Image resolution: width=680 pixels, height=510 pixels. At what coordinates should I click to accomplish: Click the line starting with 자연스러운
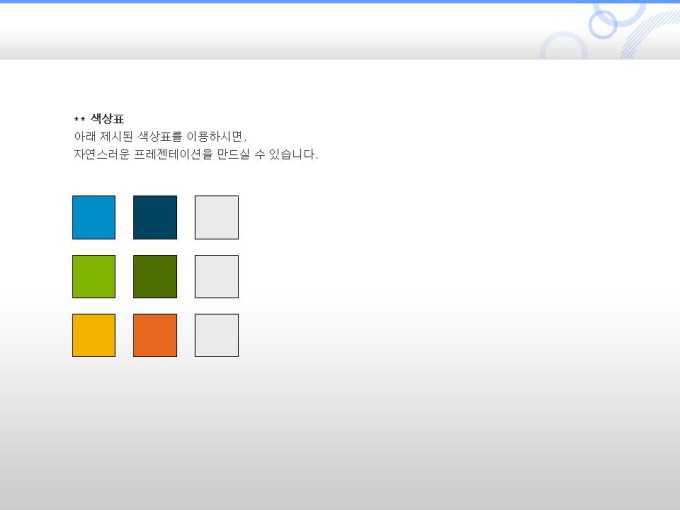(195, 154)
